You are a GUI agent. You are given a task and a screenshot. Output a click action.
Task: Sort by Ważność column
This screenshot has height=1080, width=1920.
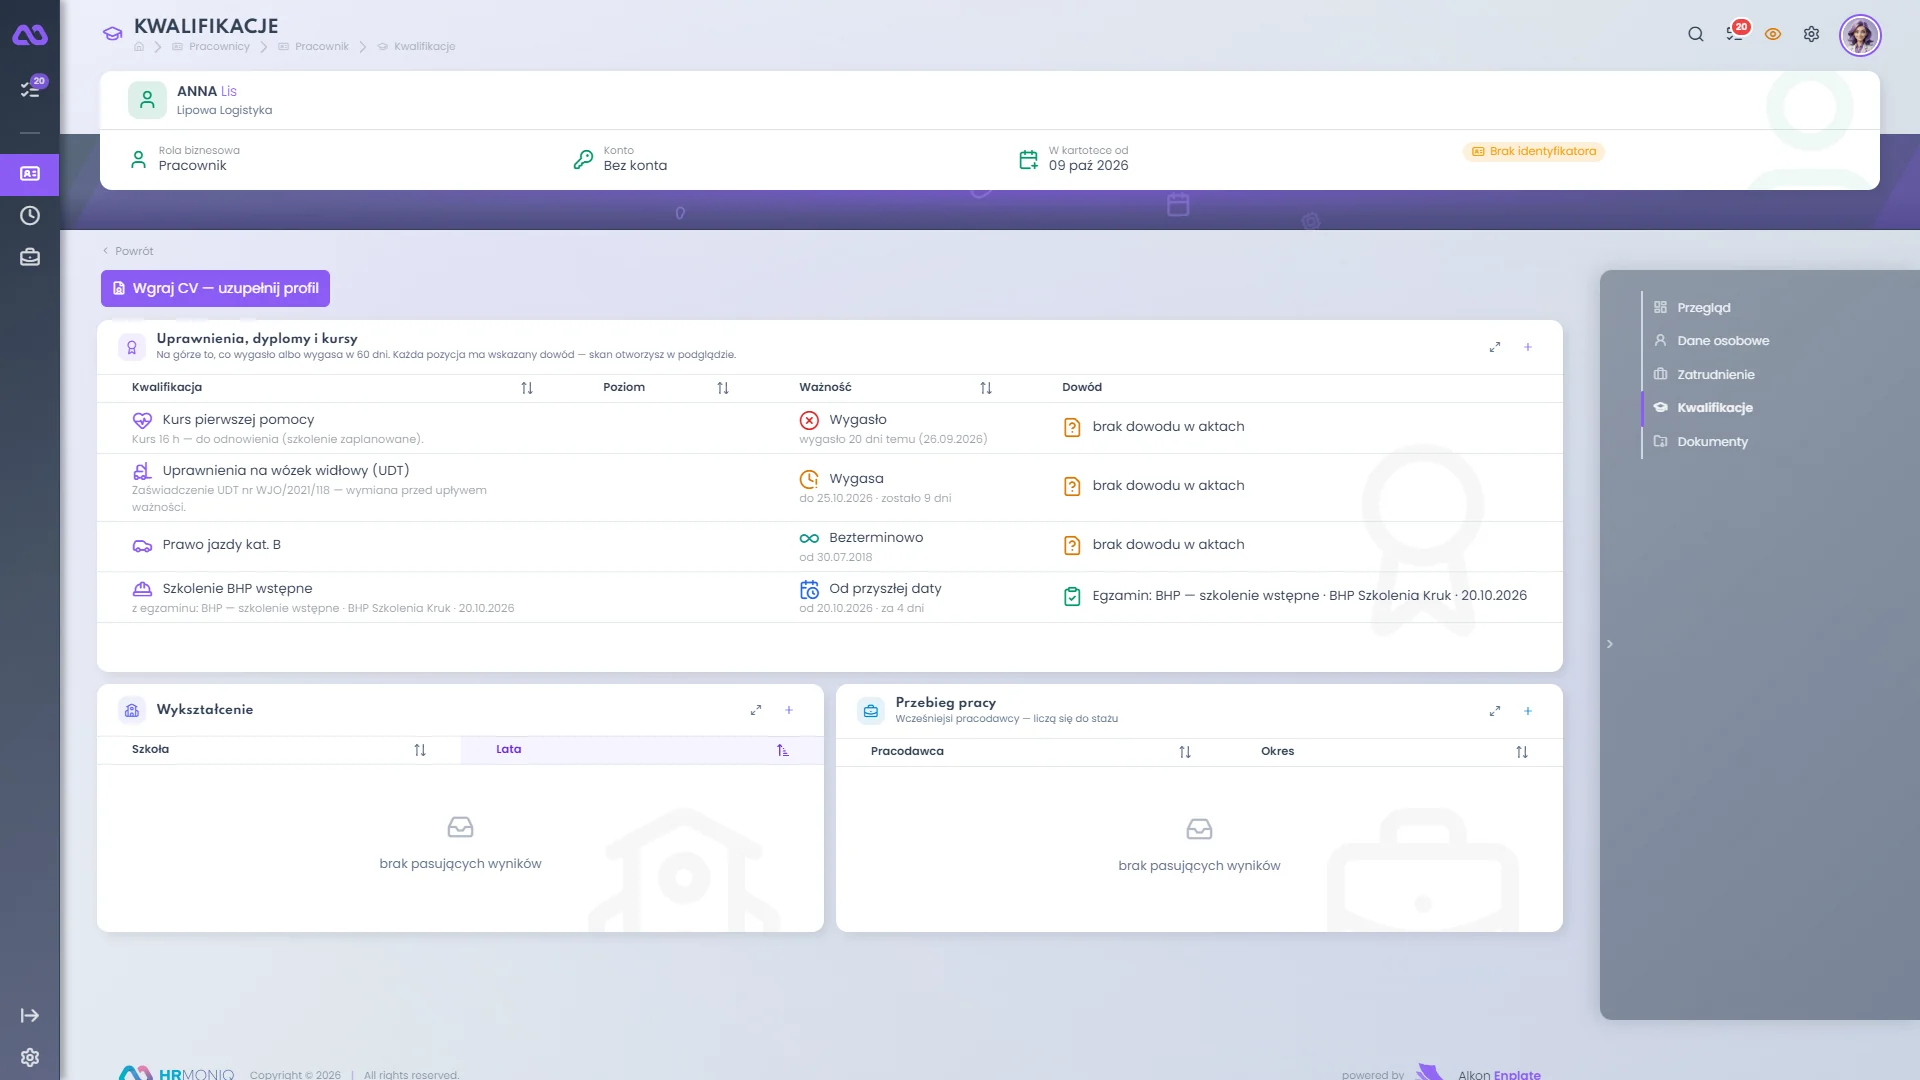pyautogui.click(x=986, y=388)
